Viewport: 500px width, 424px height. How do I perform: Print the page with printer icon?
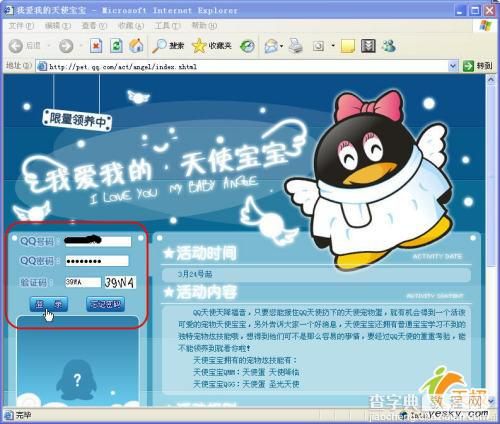click(295, 46)
